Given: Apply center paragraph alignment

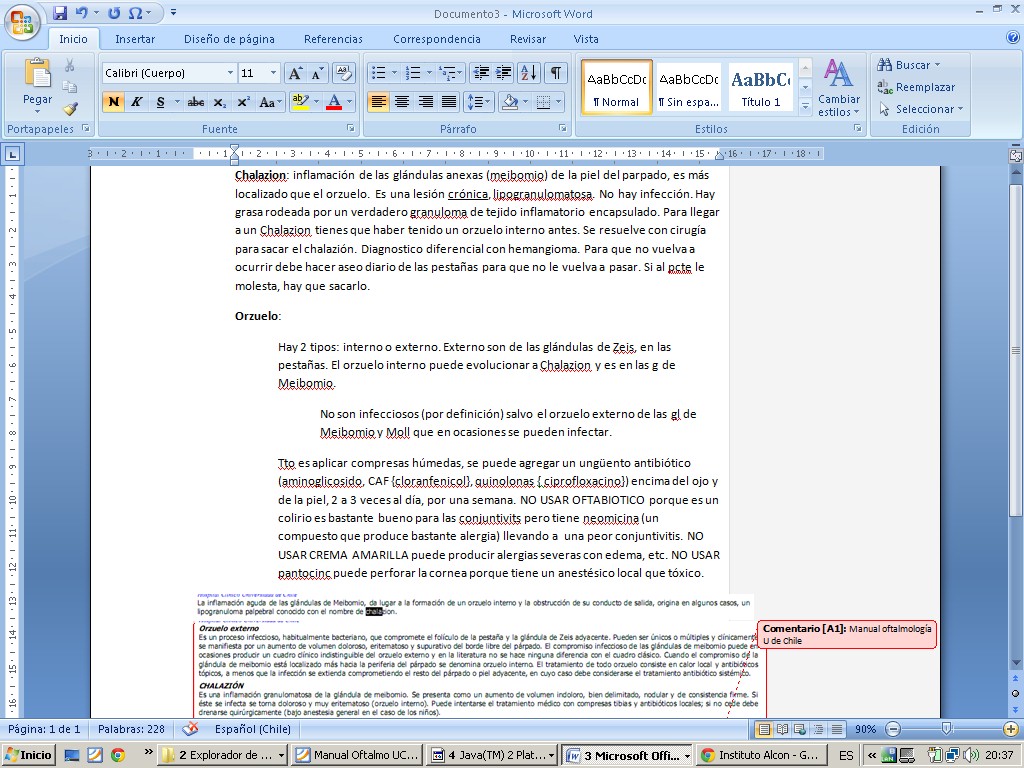Looking at the screenshot, I should click(x=402, y=102).
